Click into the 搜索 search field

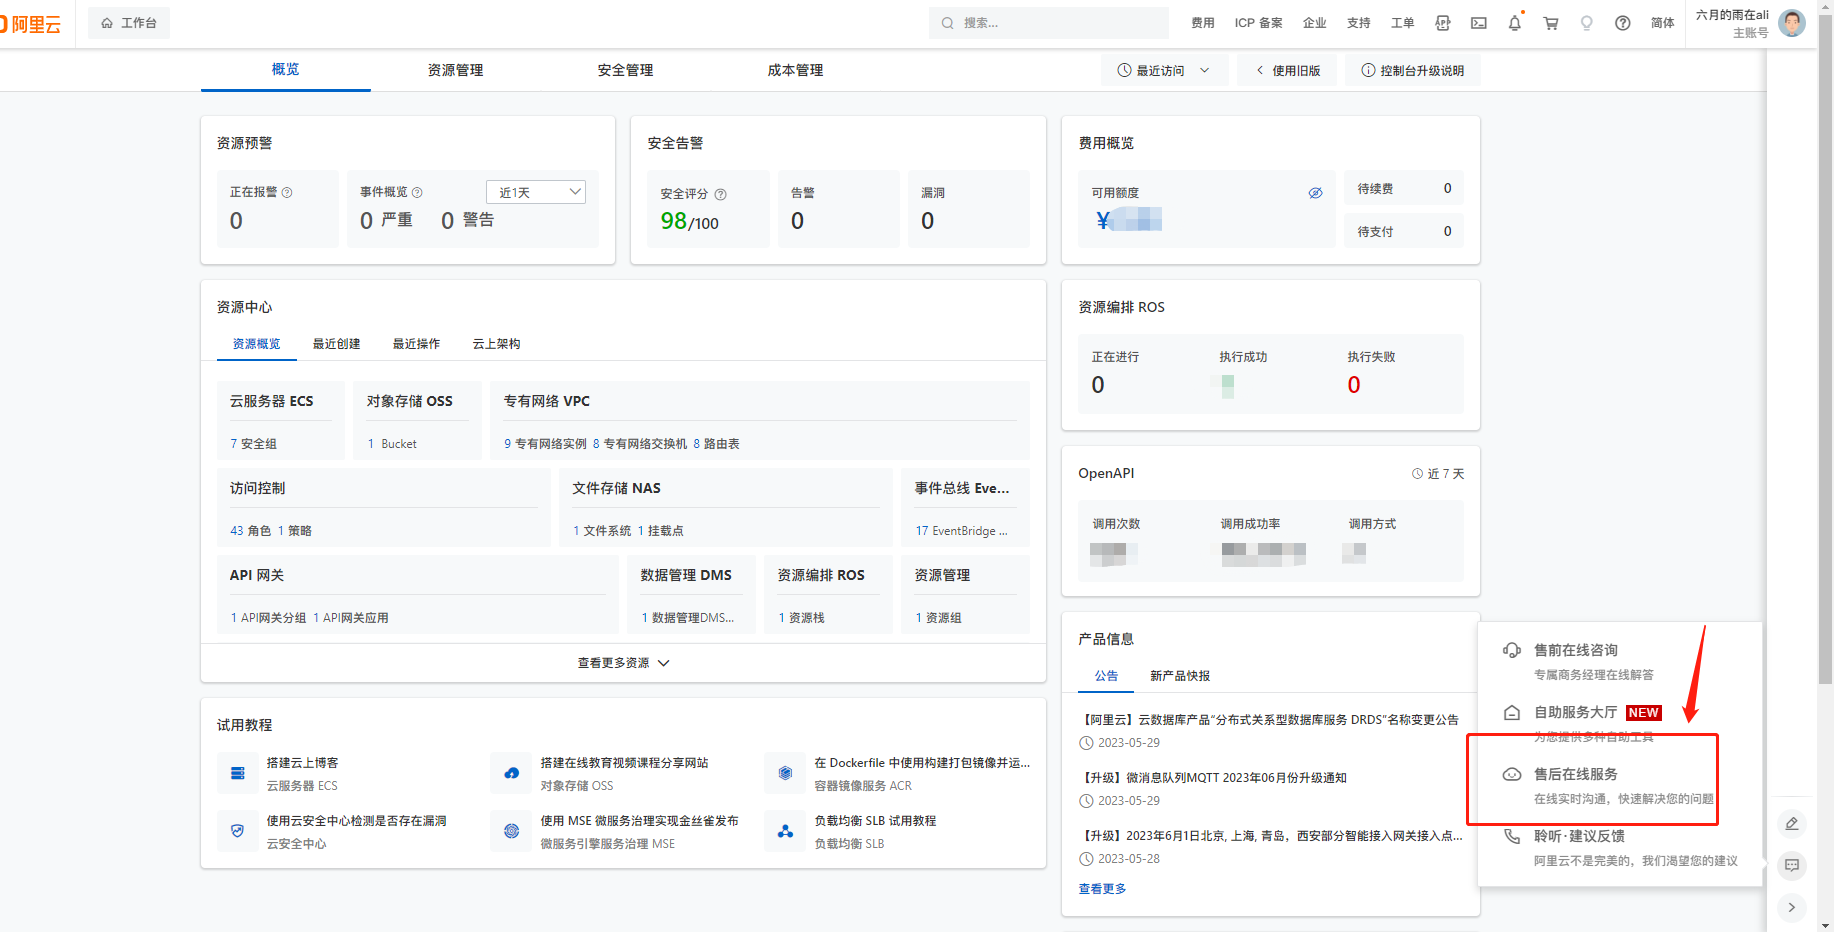point(1049,23)
